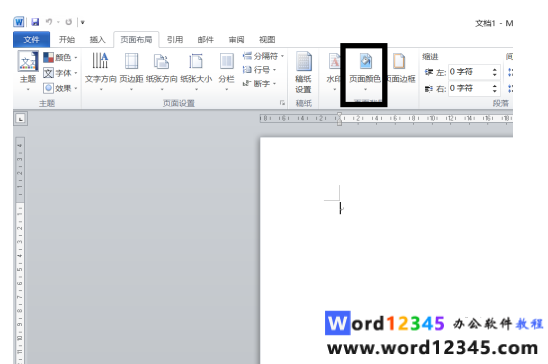Click the 文字方向 text direction icon

click(x=100, y=61)
